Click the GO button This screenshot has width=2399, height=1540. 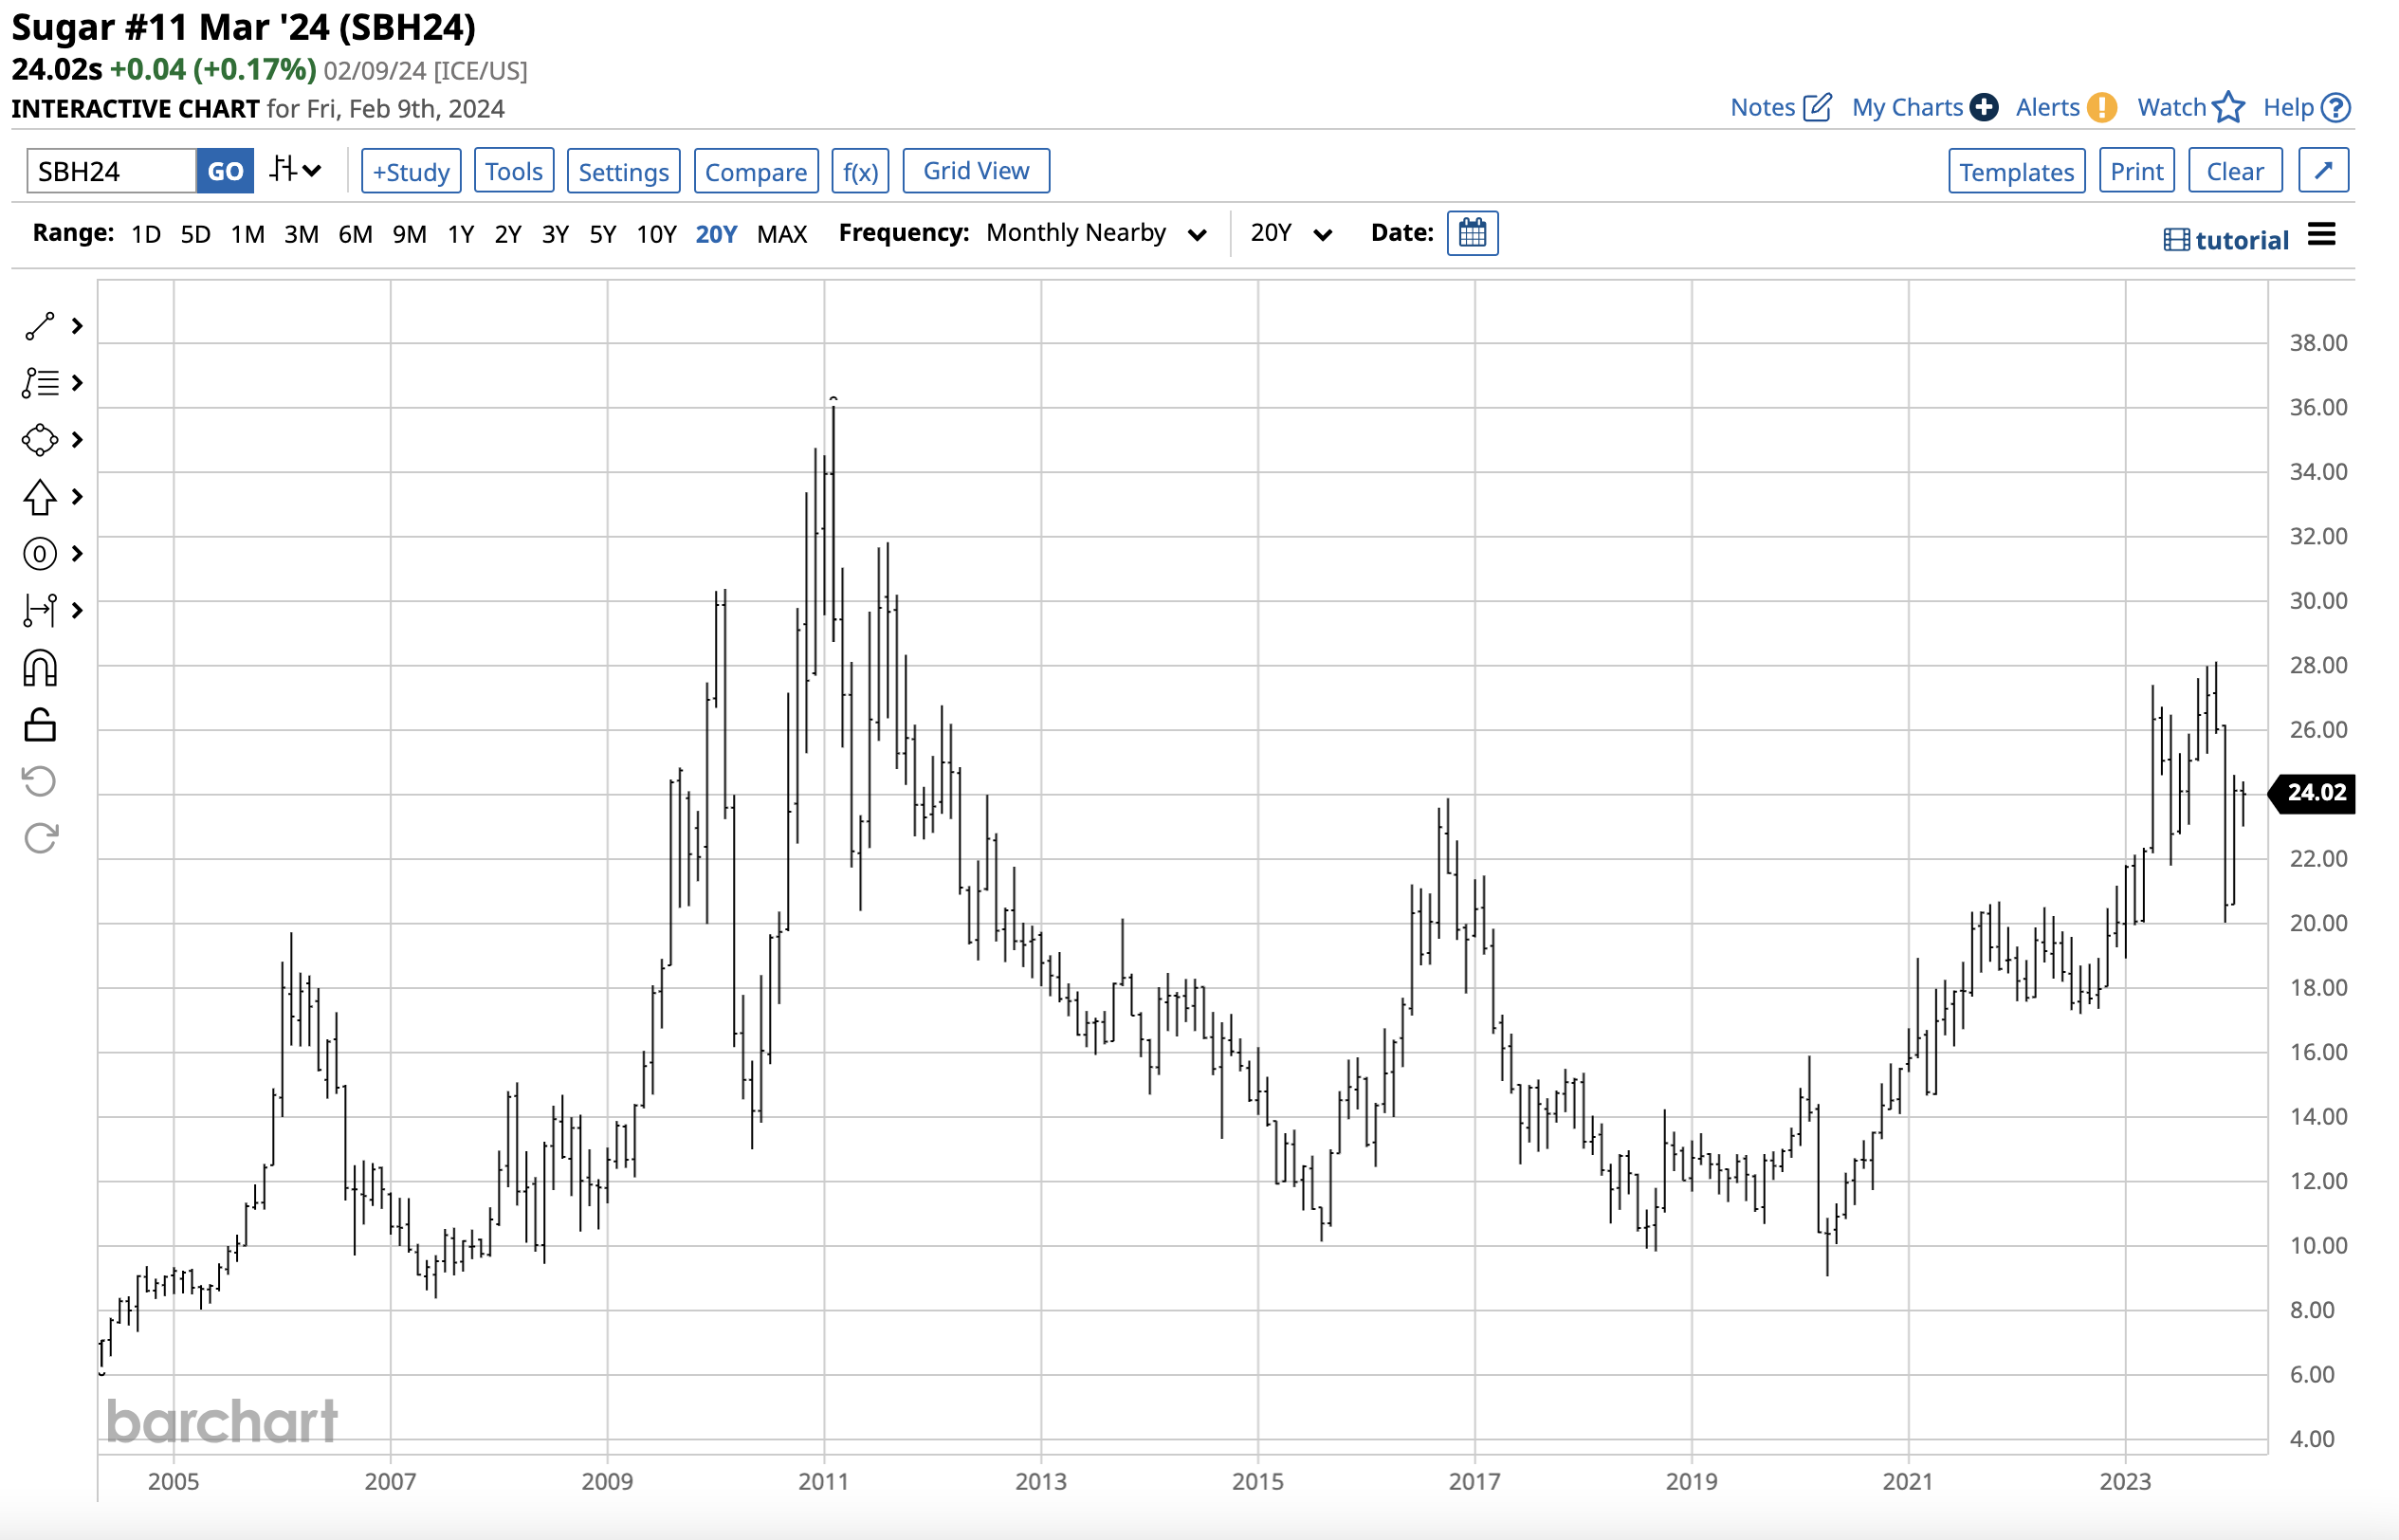pos(225,171)
